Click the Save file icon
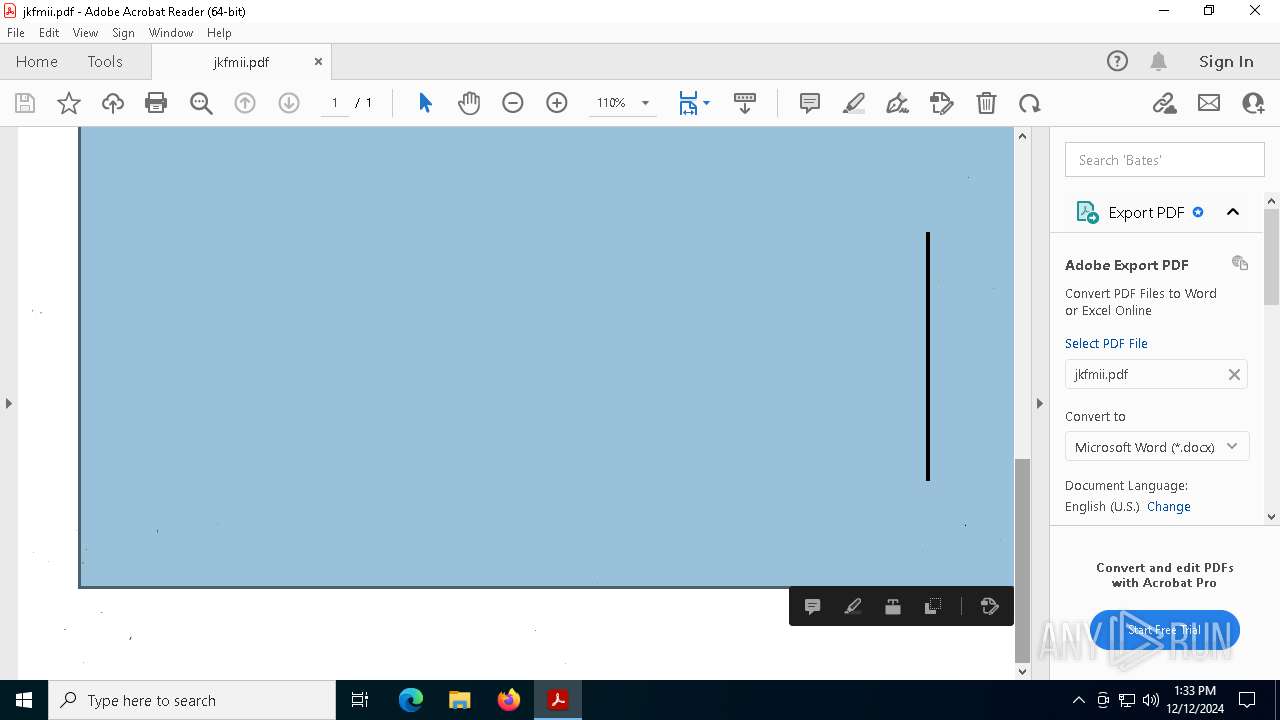The width and height of the screenshot is (1280, 720). (x=25, y=103)
